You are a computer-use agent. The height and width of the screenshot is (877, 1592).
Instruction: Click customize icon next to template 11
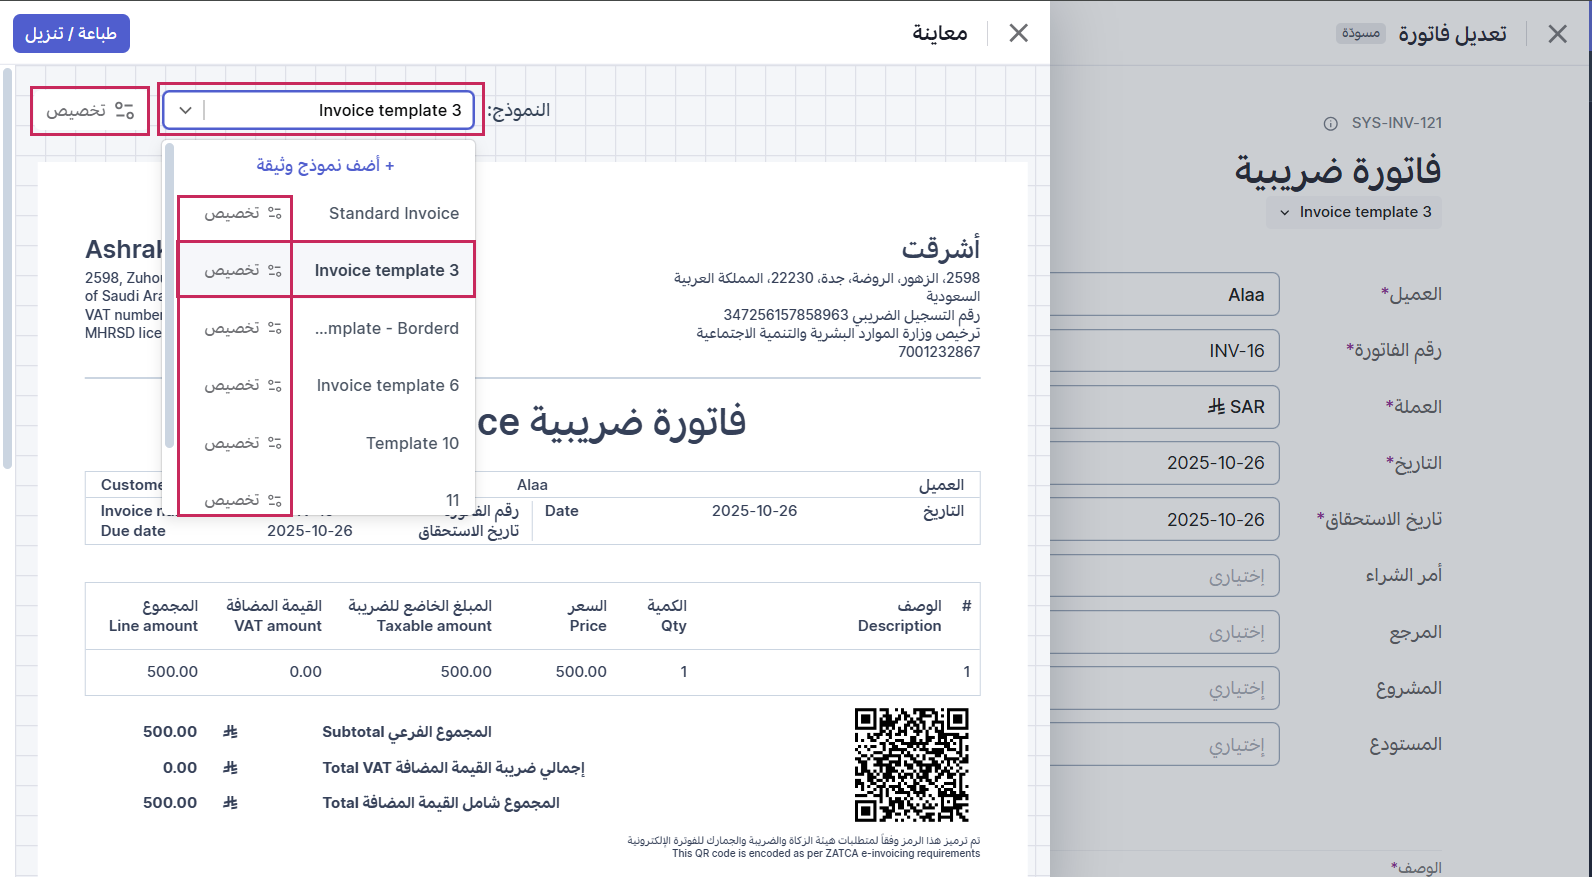(x=274, y=500)
